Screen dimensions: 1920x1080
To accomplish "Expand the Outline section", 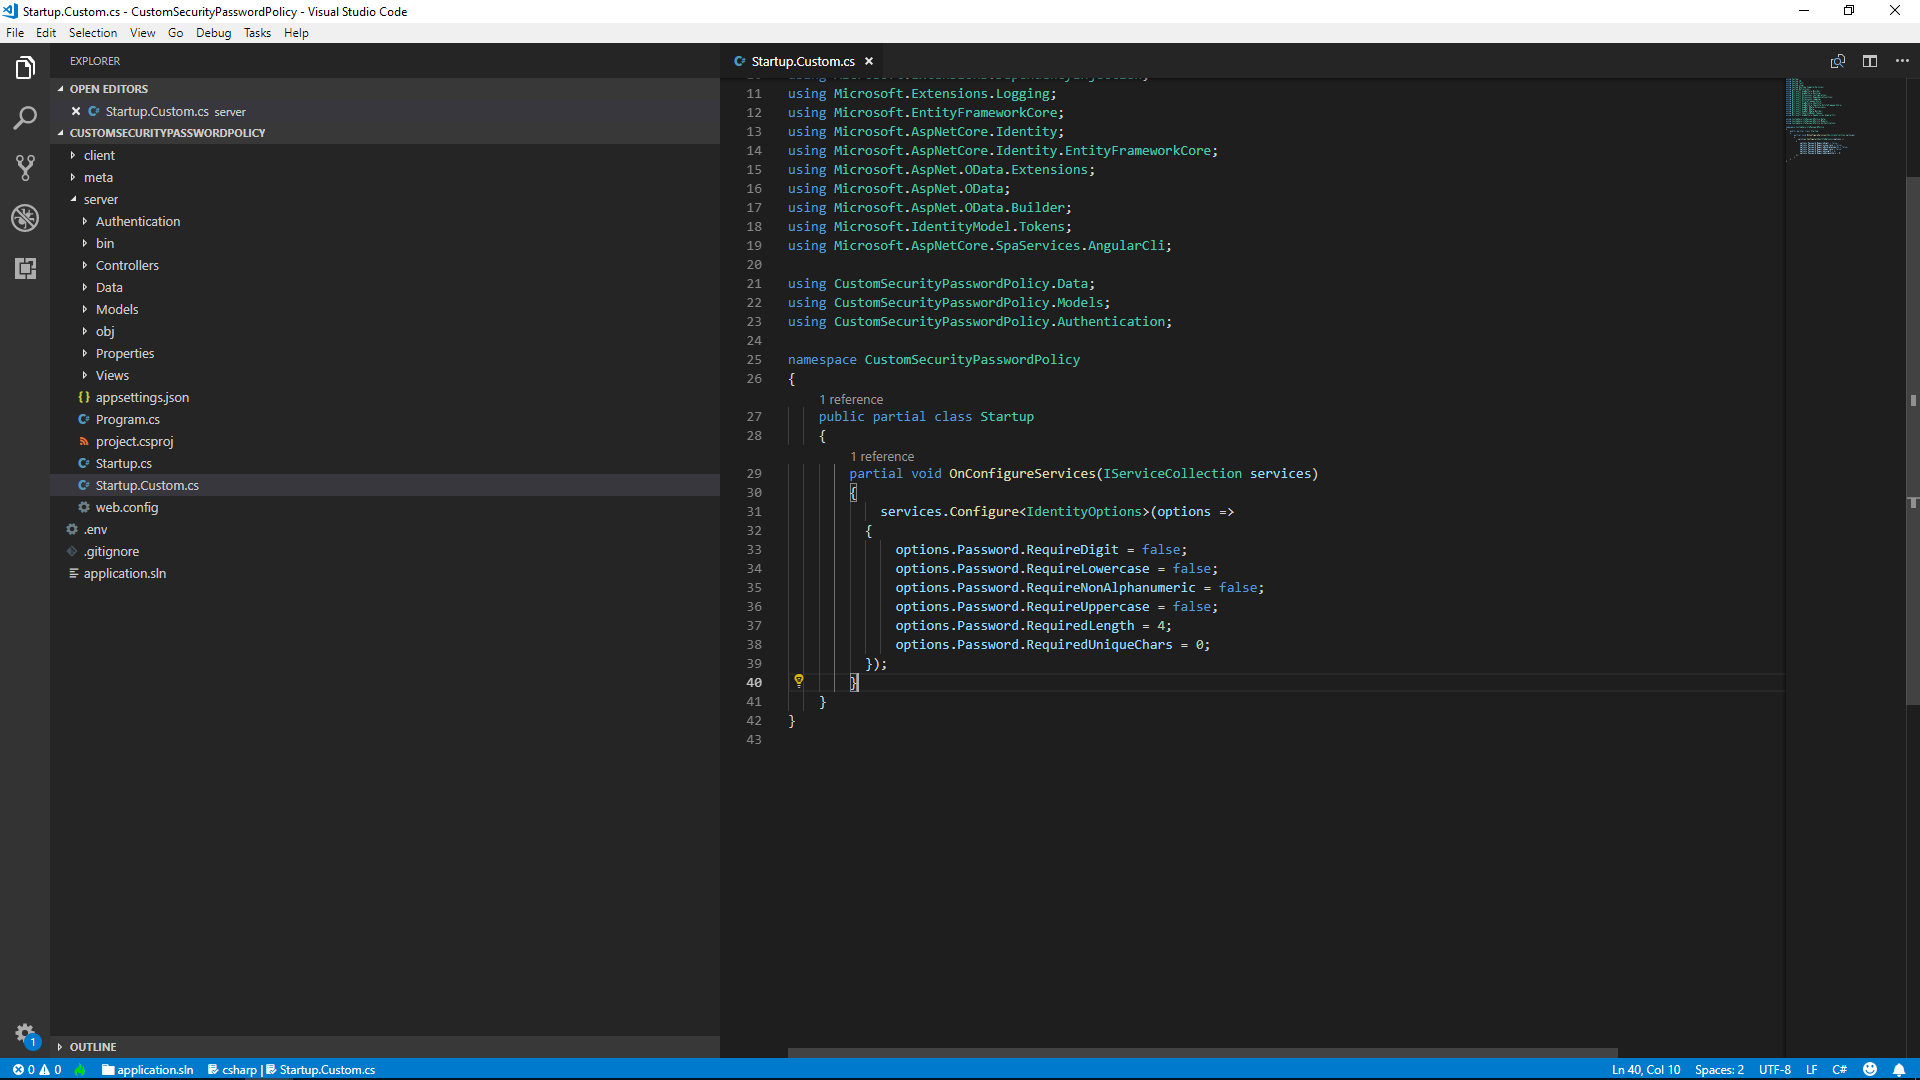I will [385, 1047].
